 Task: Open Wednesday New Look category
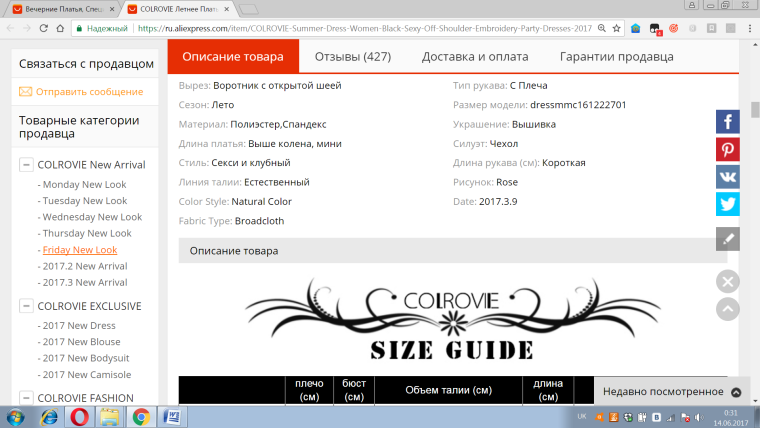point(92,217)
